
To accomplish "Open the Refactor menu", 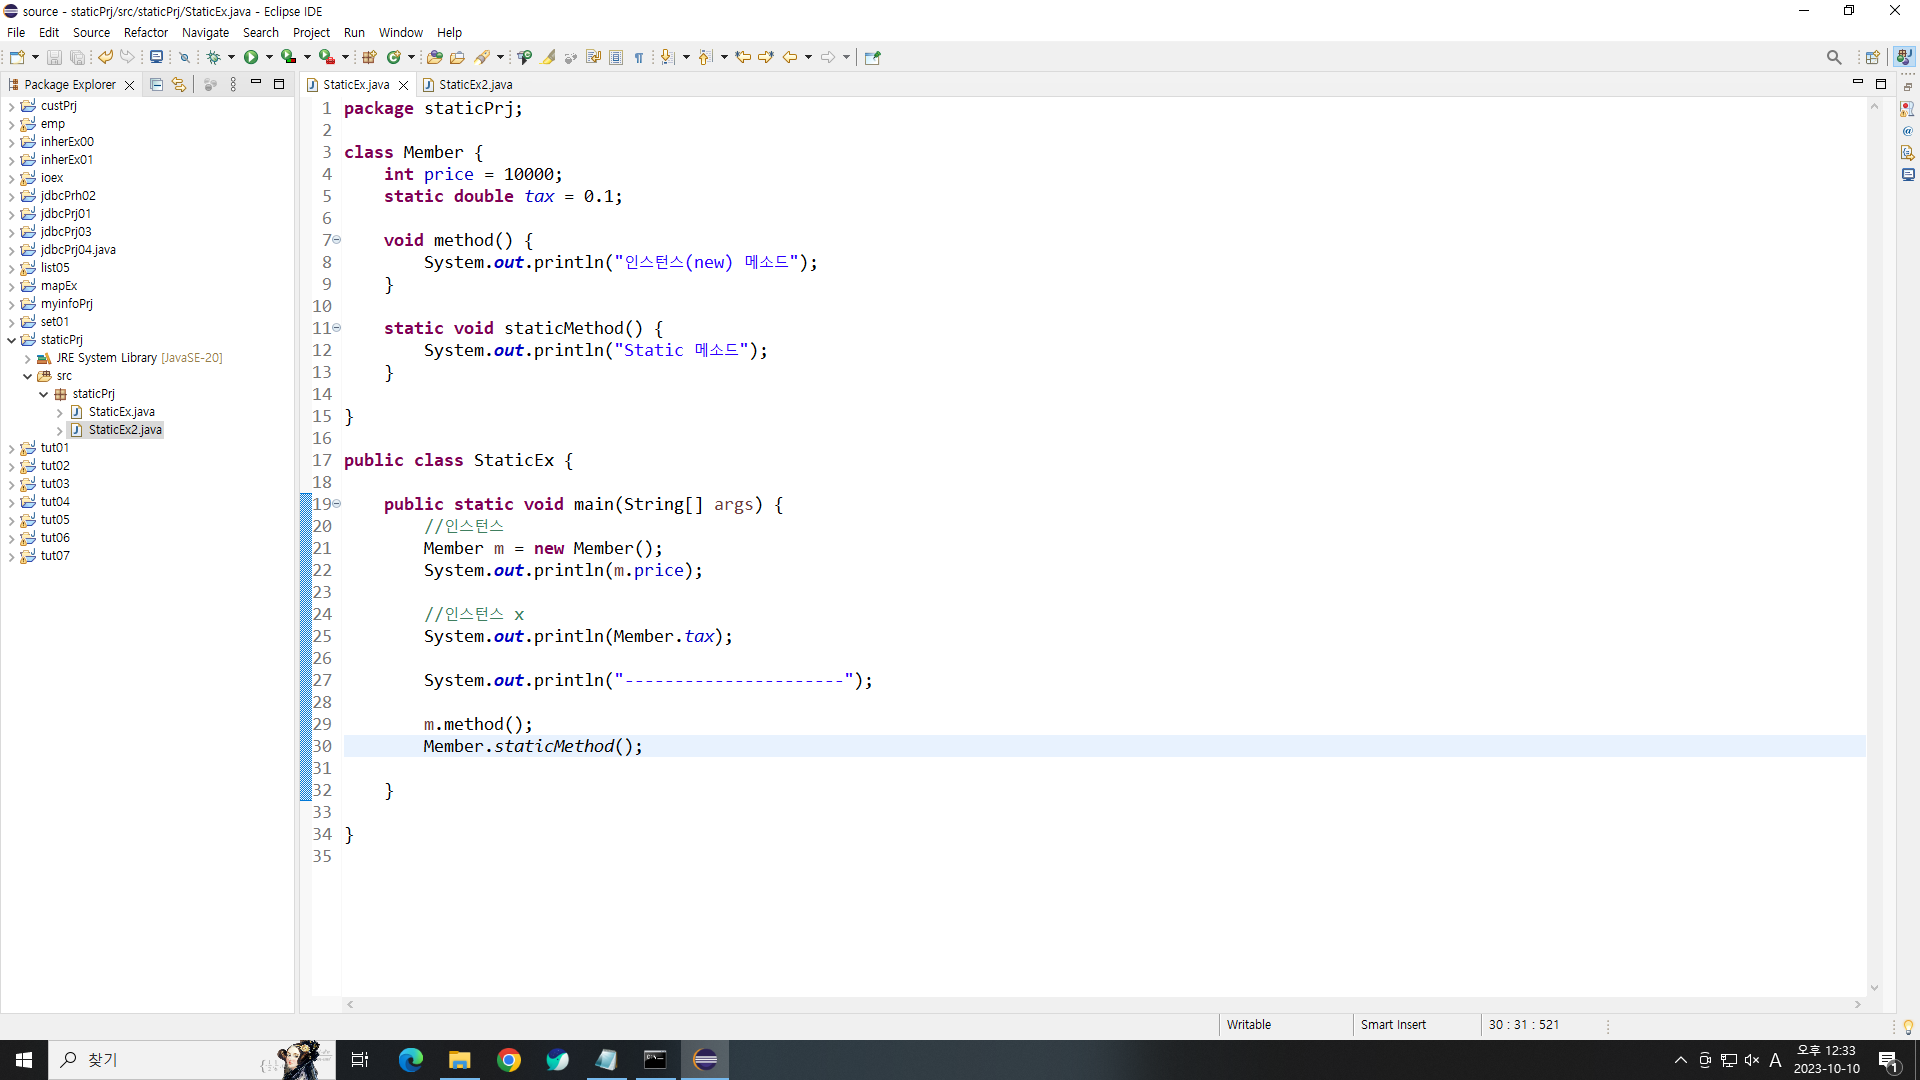I will tap(145, 32).
